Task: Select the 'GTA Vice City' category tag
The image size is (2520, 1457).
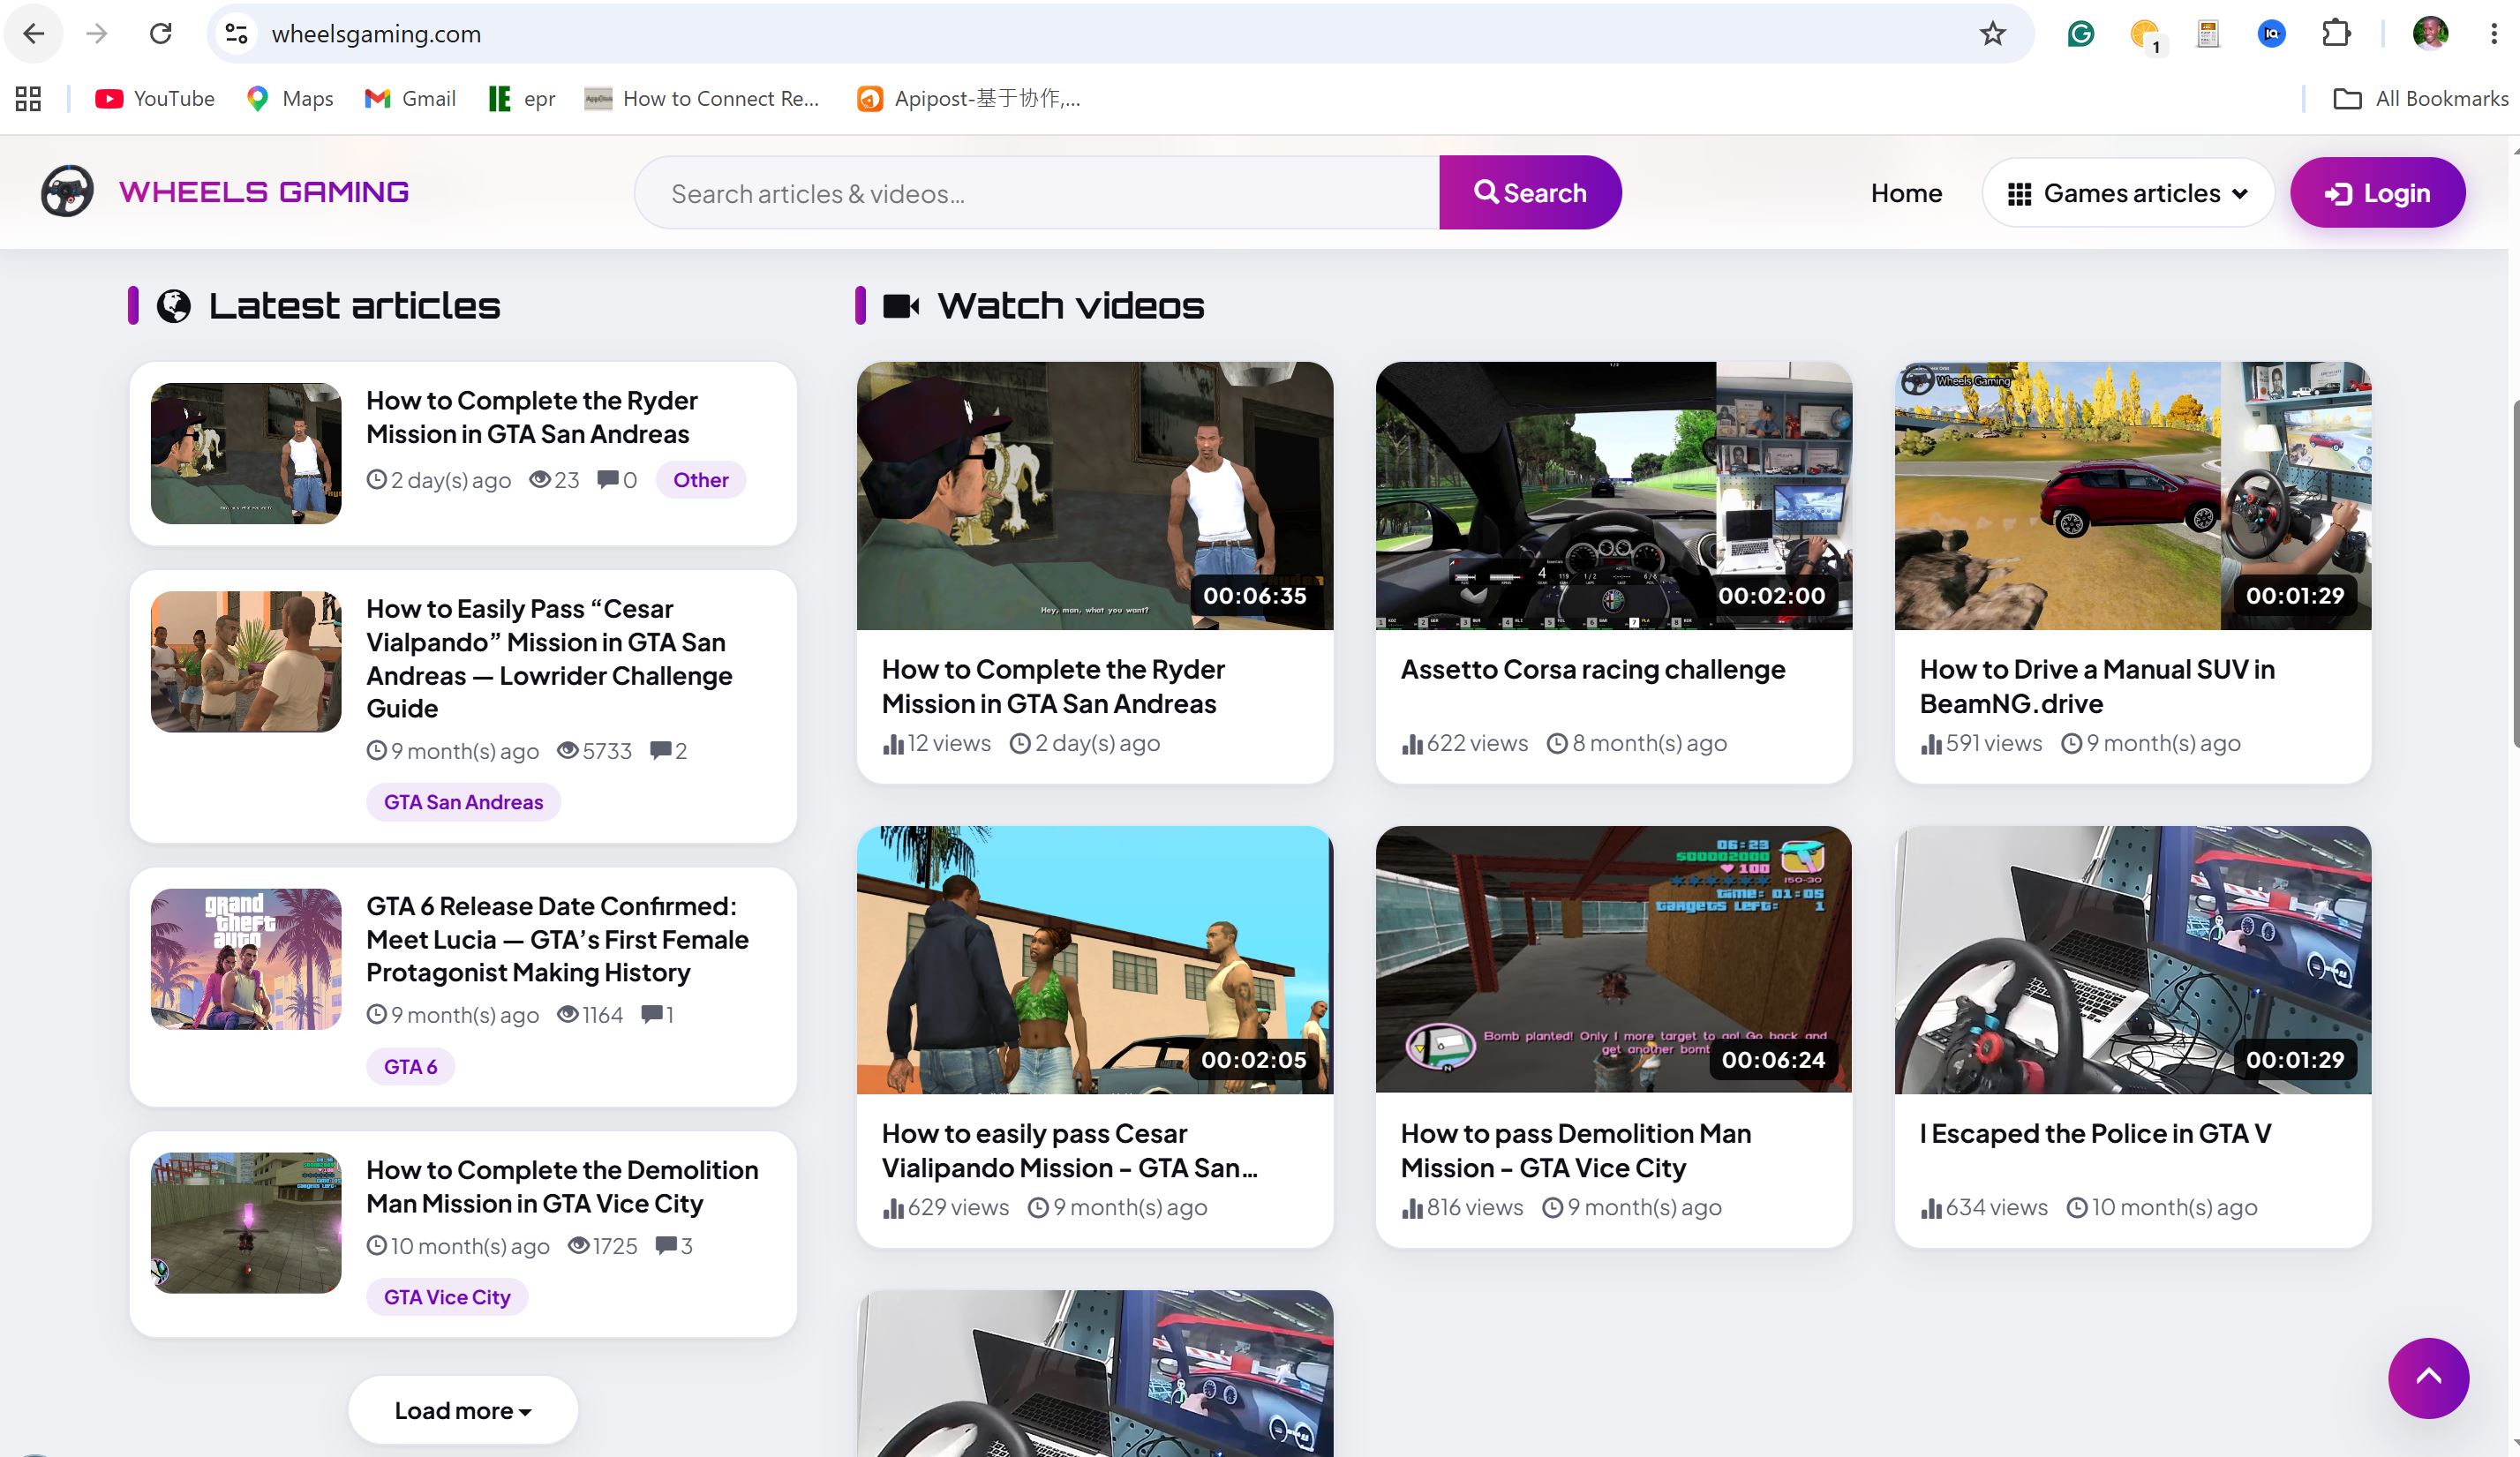Action: point(447,1297)
